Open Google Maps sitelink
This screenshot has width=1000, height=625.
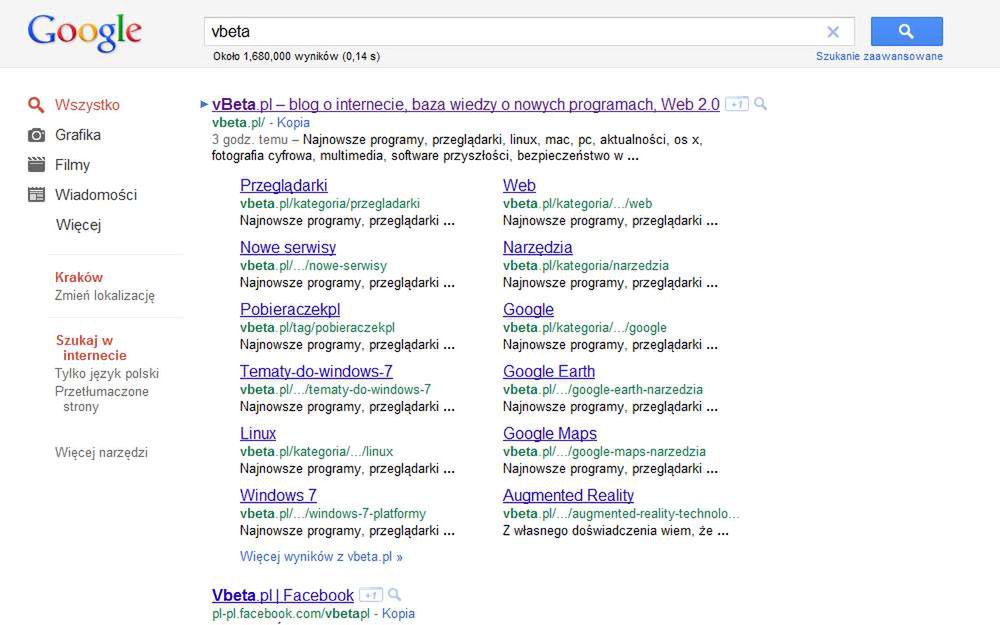point(550,433)
